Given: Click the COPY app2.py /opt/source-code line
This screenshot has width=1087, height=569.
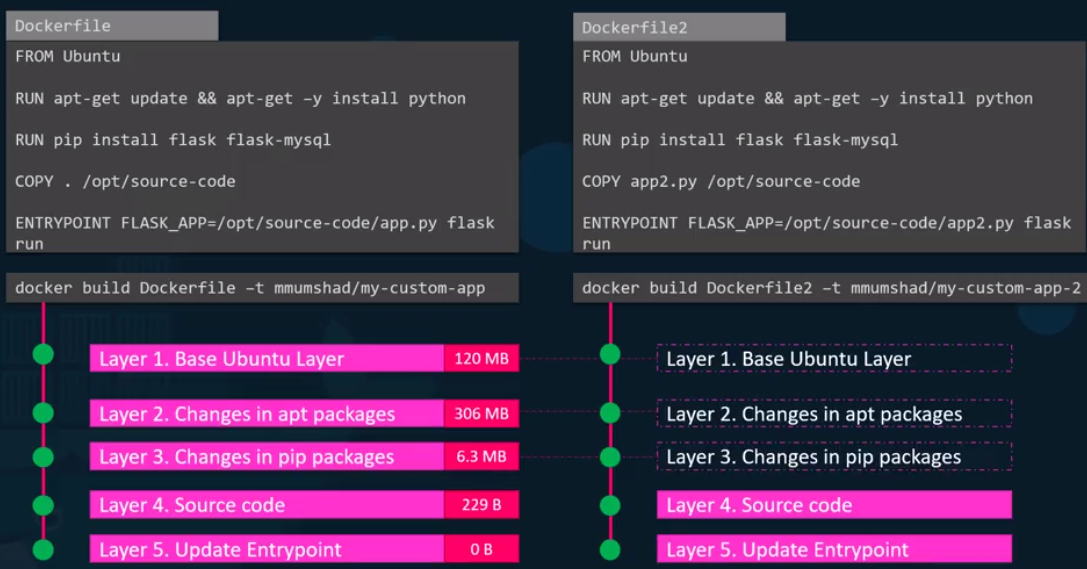Looking at the screenshot, I should click(721, 181).
